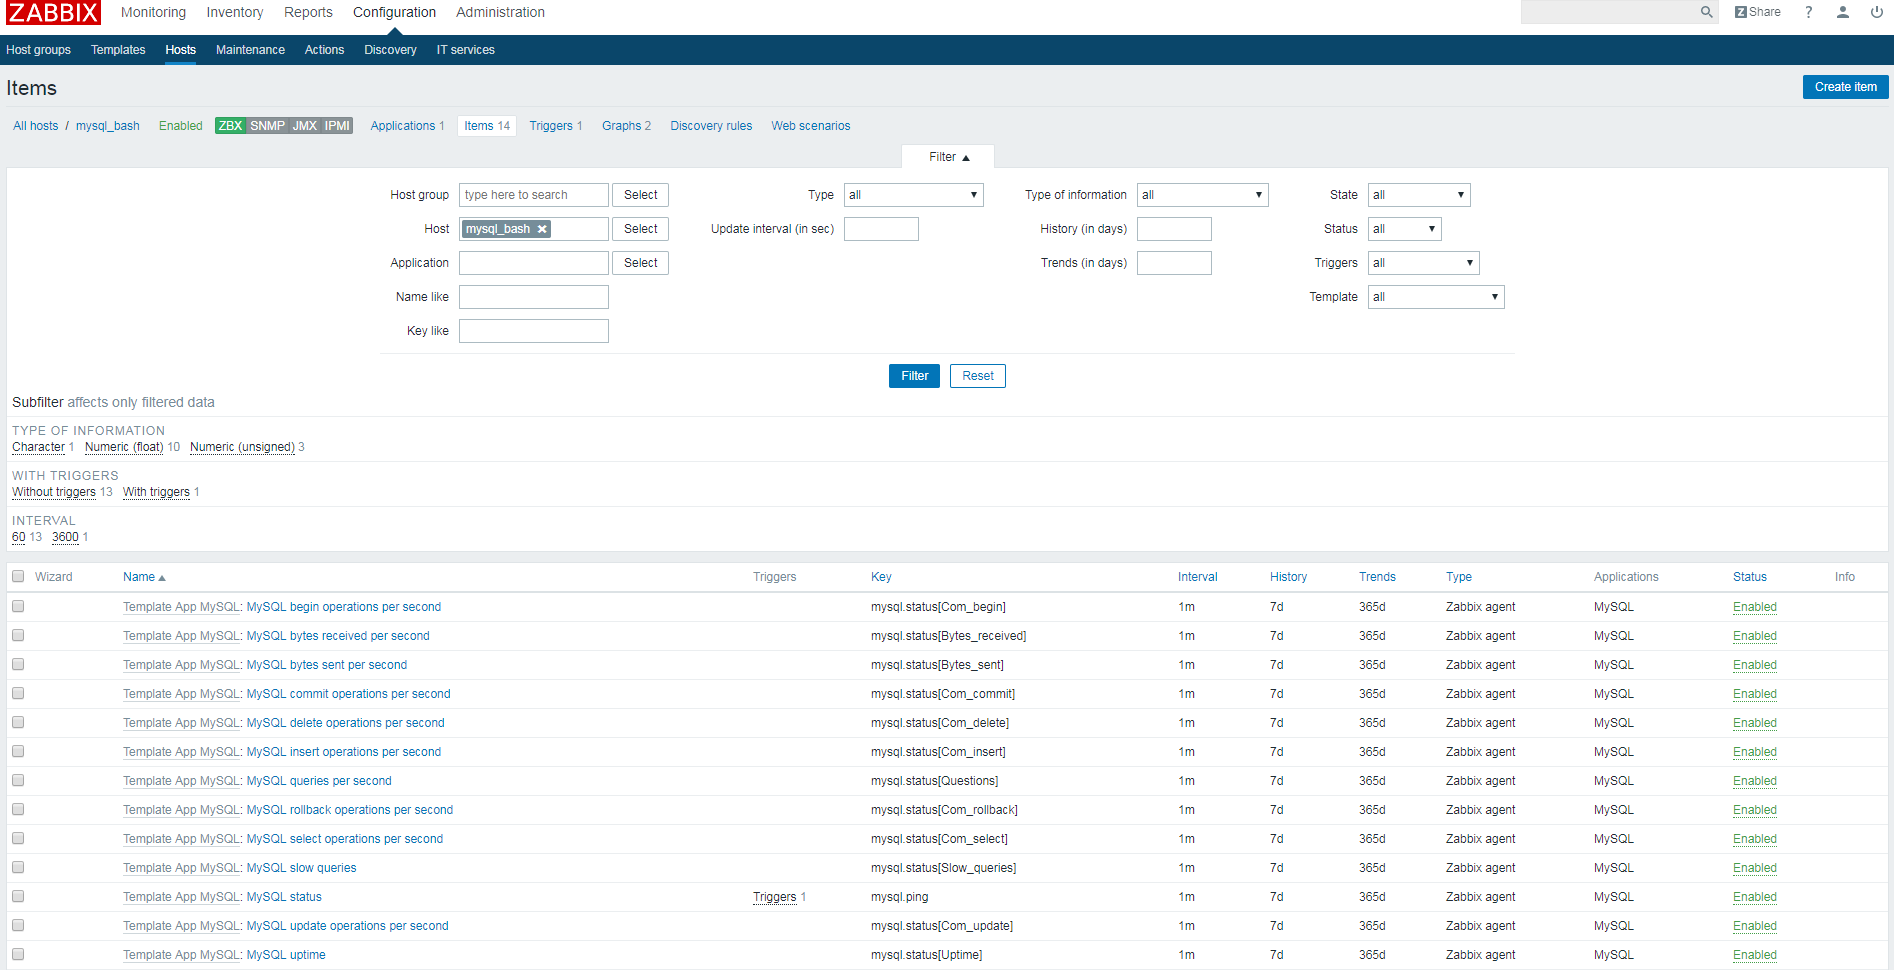This screenshot has height=970, width=1894.
Task: Filter subfilter by Numeric (float)
Action: click(x=124, y=447)
